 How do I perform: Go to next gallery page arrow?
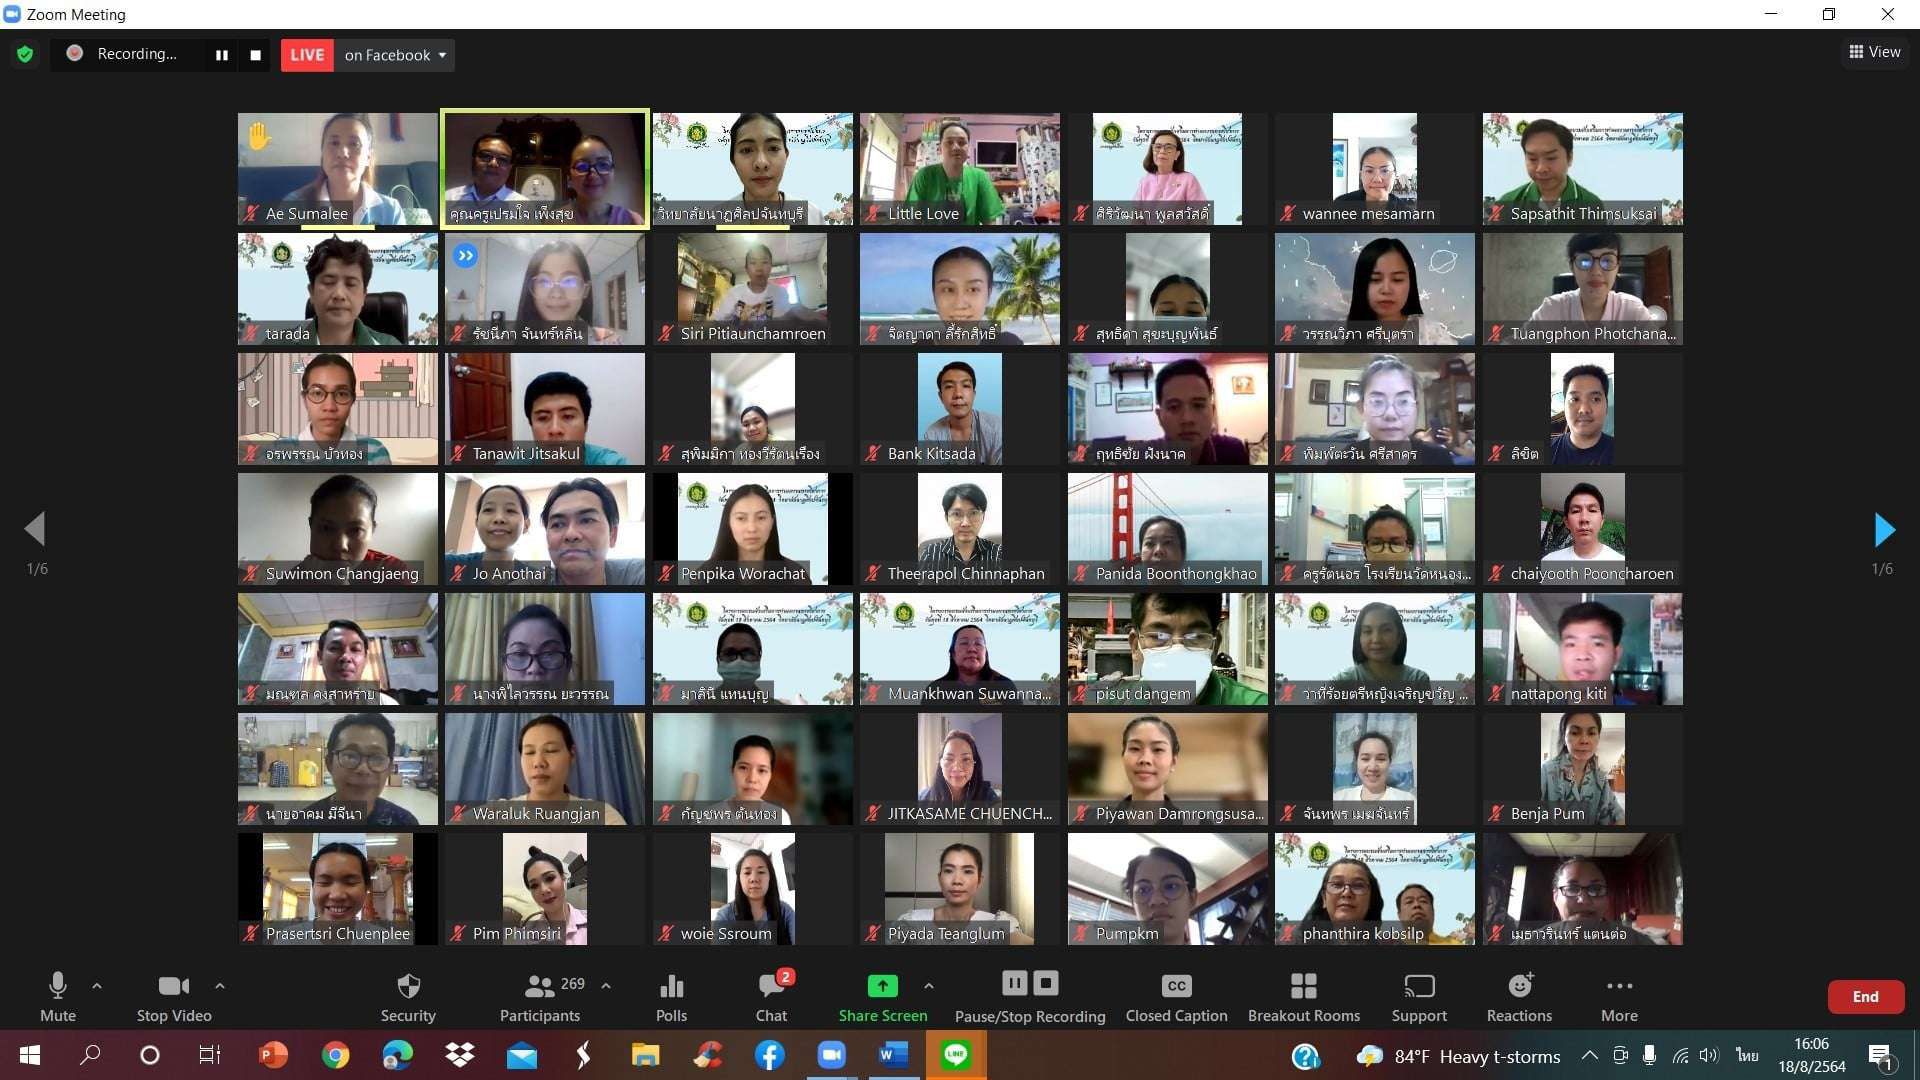(1883, 529)
